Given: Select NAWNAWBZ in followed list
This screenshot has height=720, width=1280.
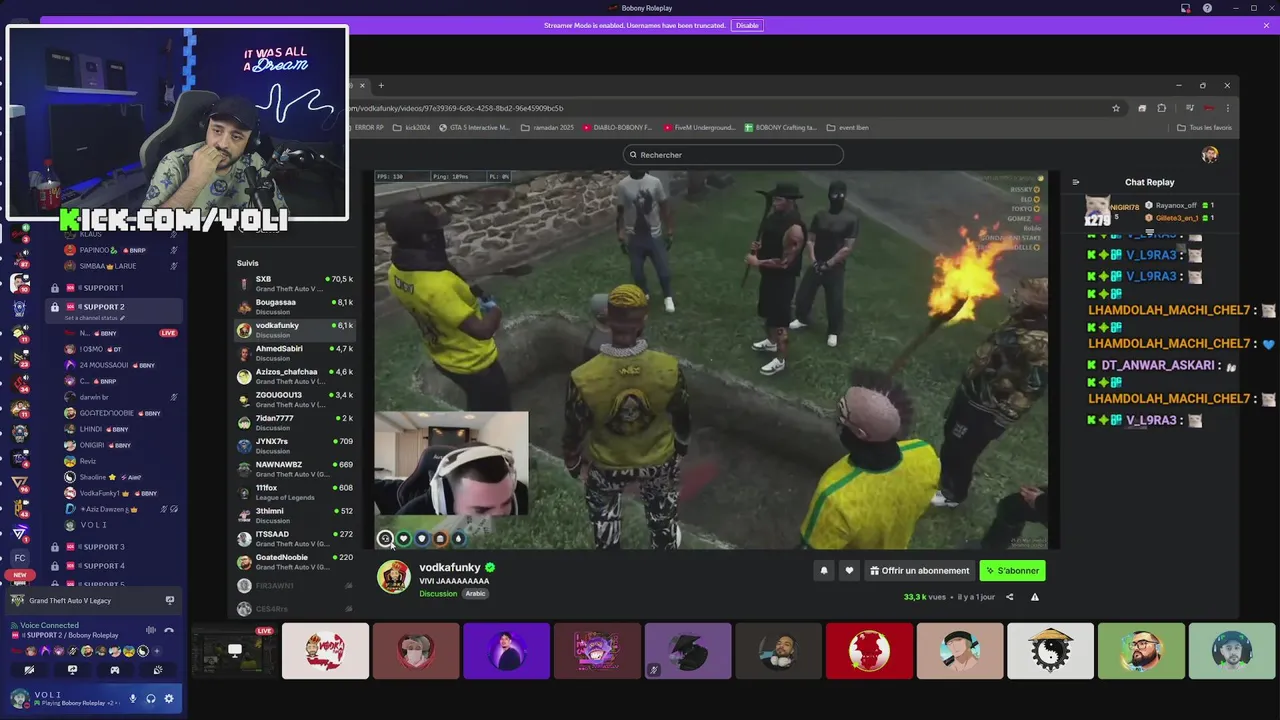Looking at the screenshot, I should (293, 469).
